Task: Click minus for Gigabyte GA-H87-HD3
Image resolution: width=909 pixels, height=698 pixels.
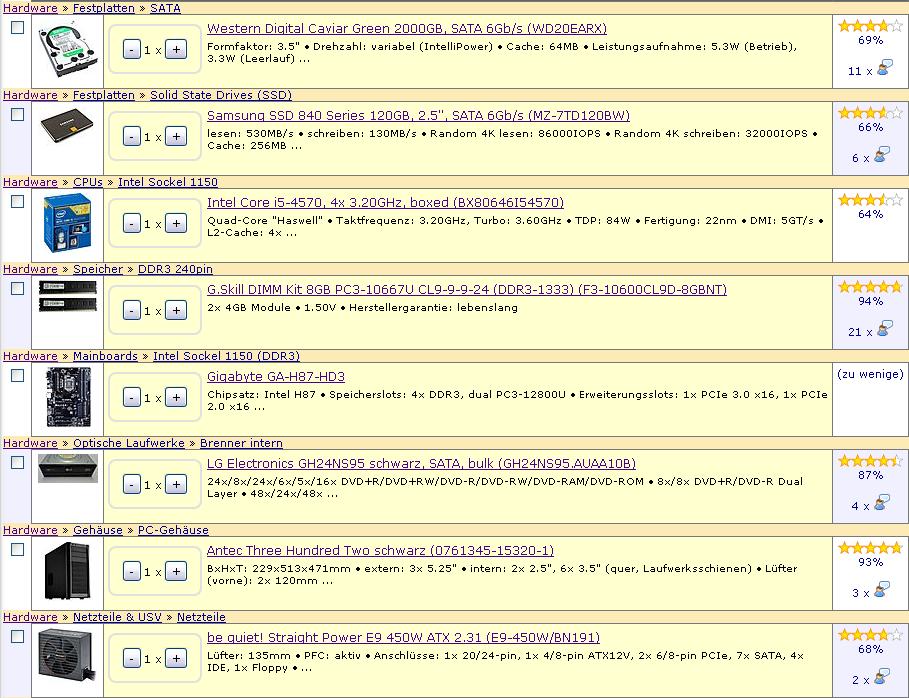Action: click(x=132, y=398)
